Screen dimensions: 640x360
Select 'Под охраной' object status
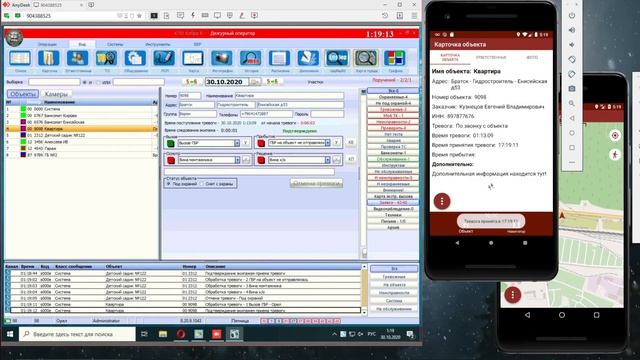pos(168,184)
